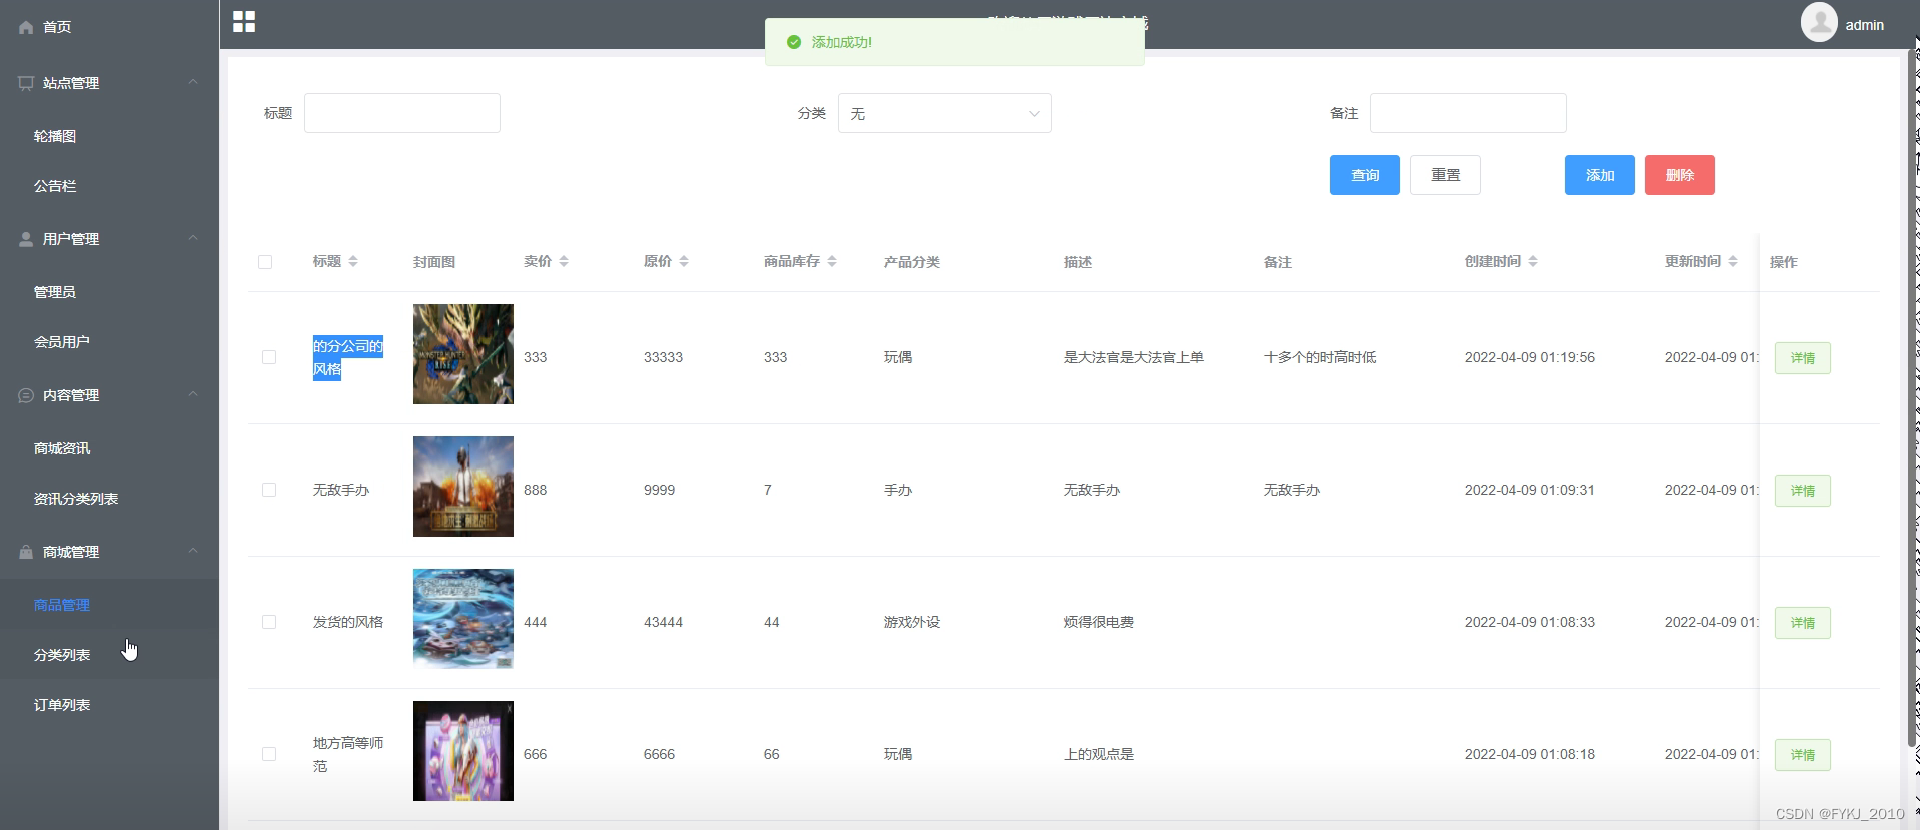The width and height of the screenshot is (1920, 830).
Task: Click description 烦得很电费
Action: (1099, 622)
